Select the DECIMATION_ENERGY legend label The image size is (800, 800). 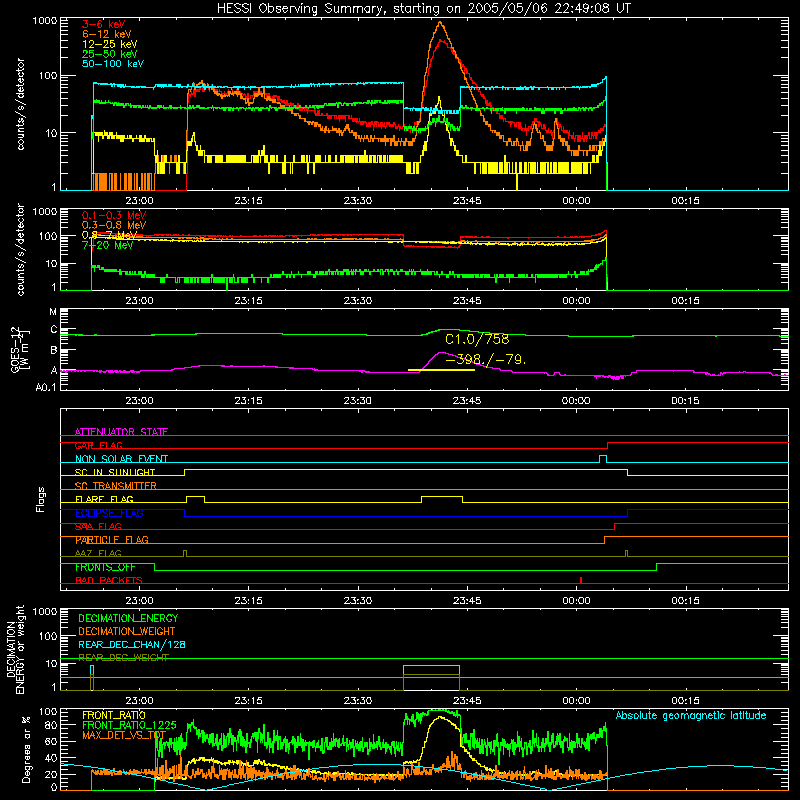coord(128,618)
